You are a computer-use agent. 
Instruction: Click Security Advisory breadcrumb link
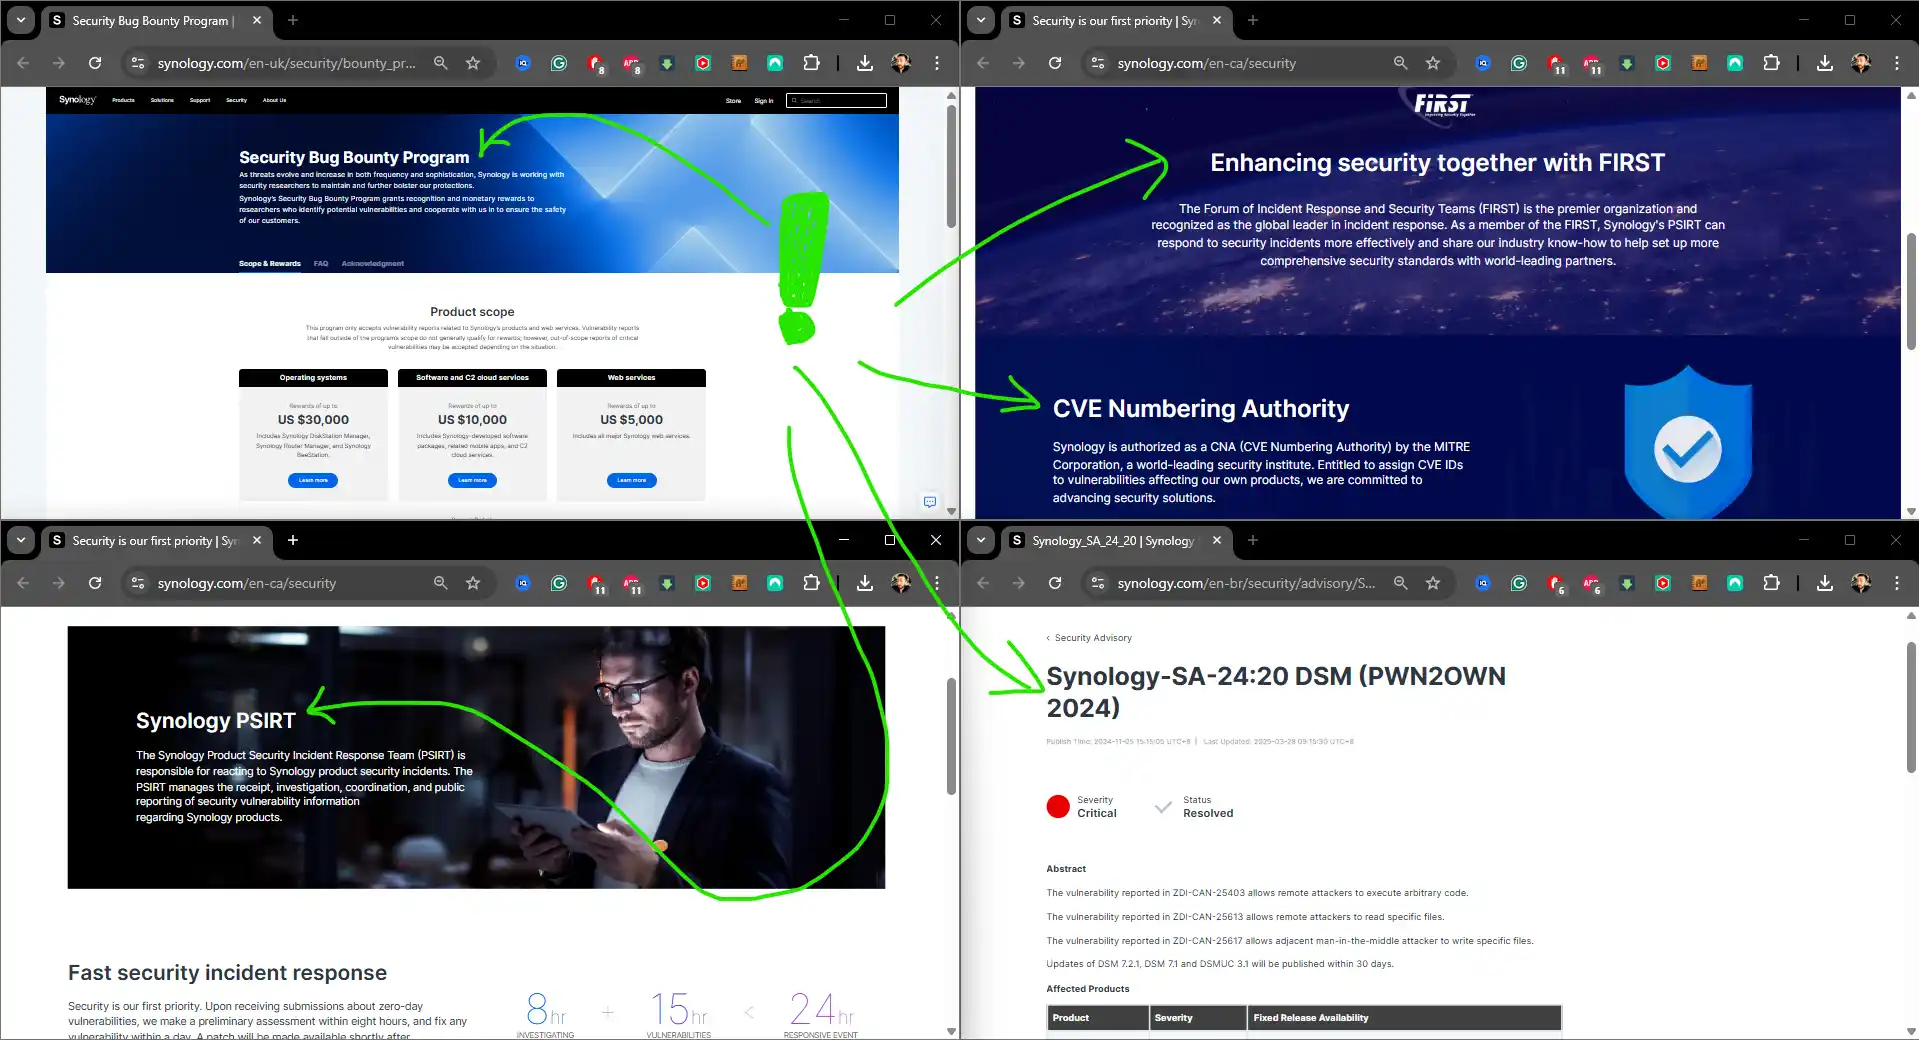point(1093,638)
